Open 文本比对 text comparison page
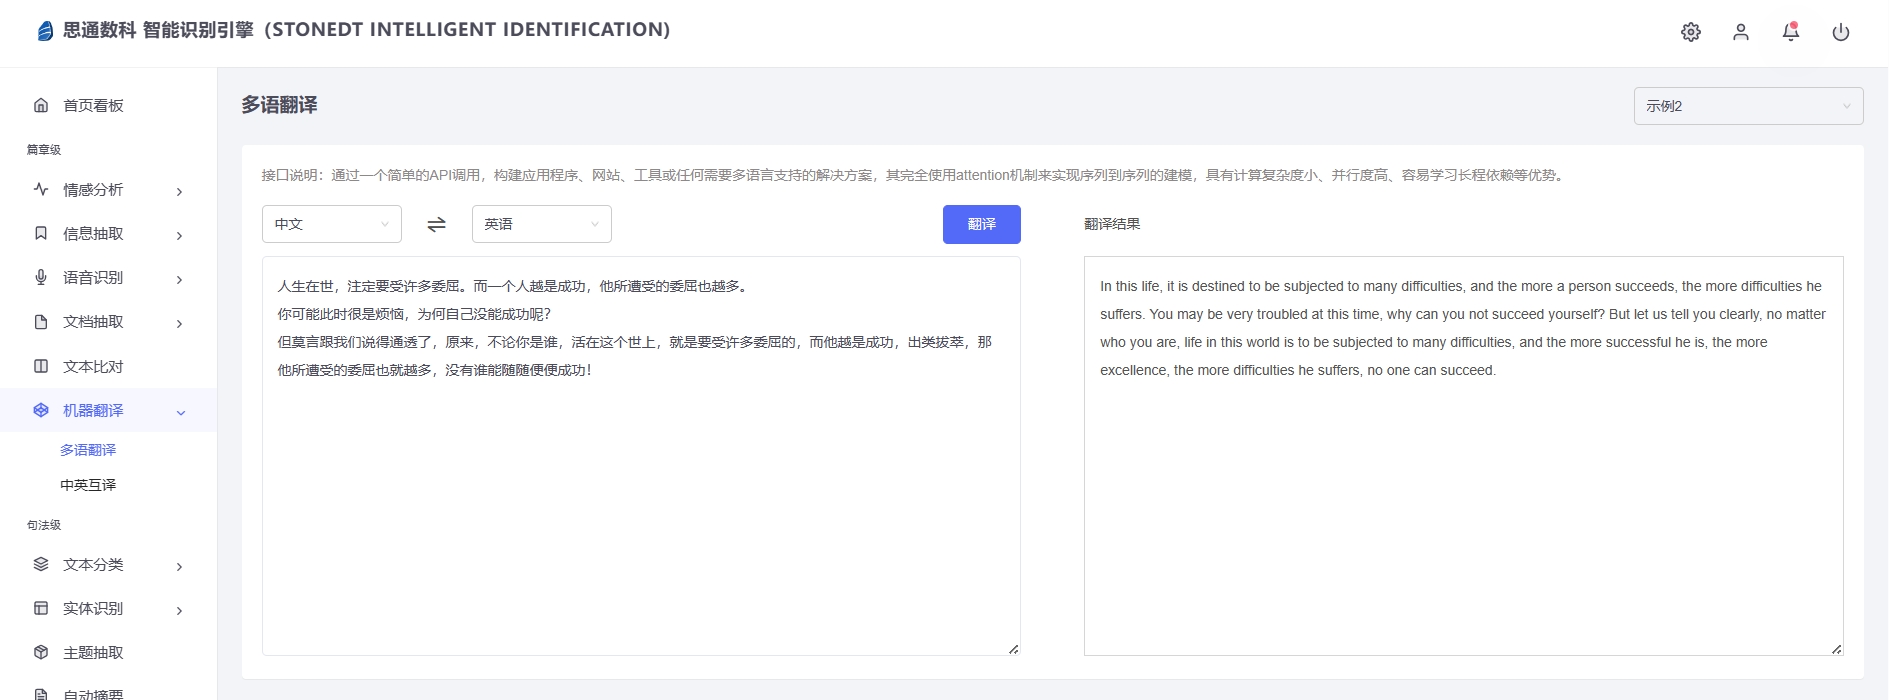 click(x=93, y=367)
